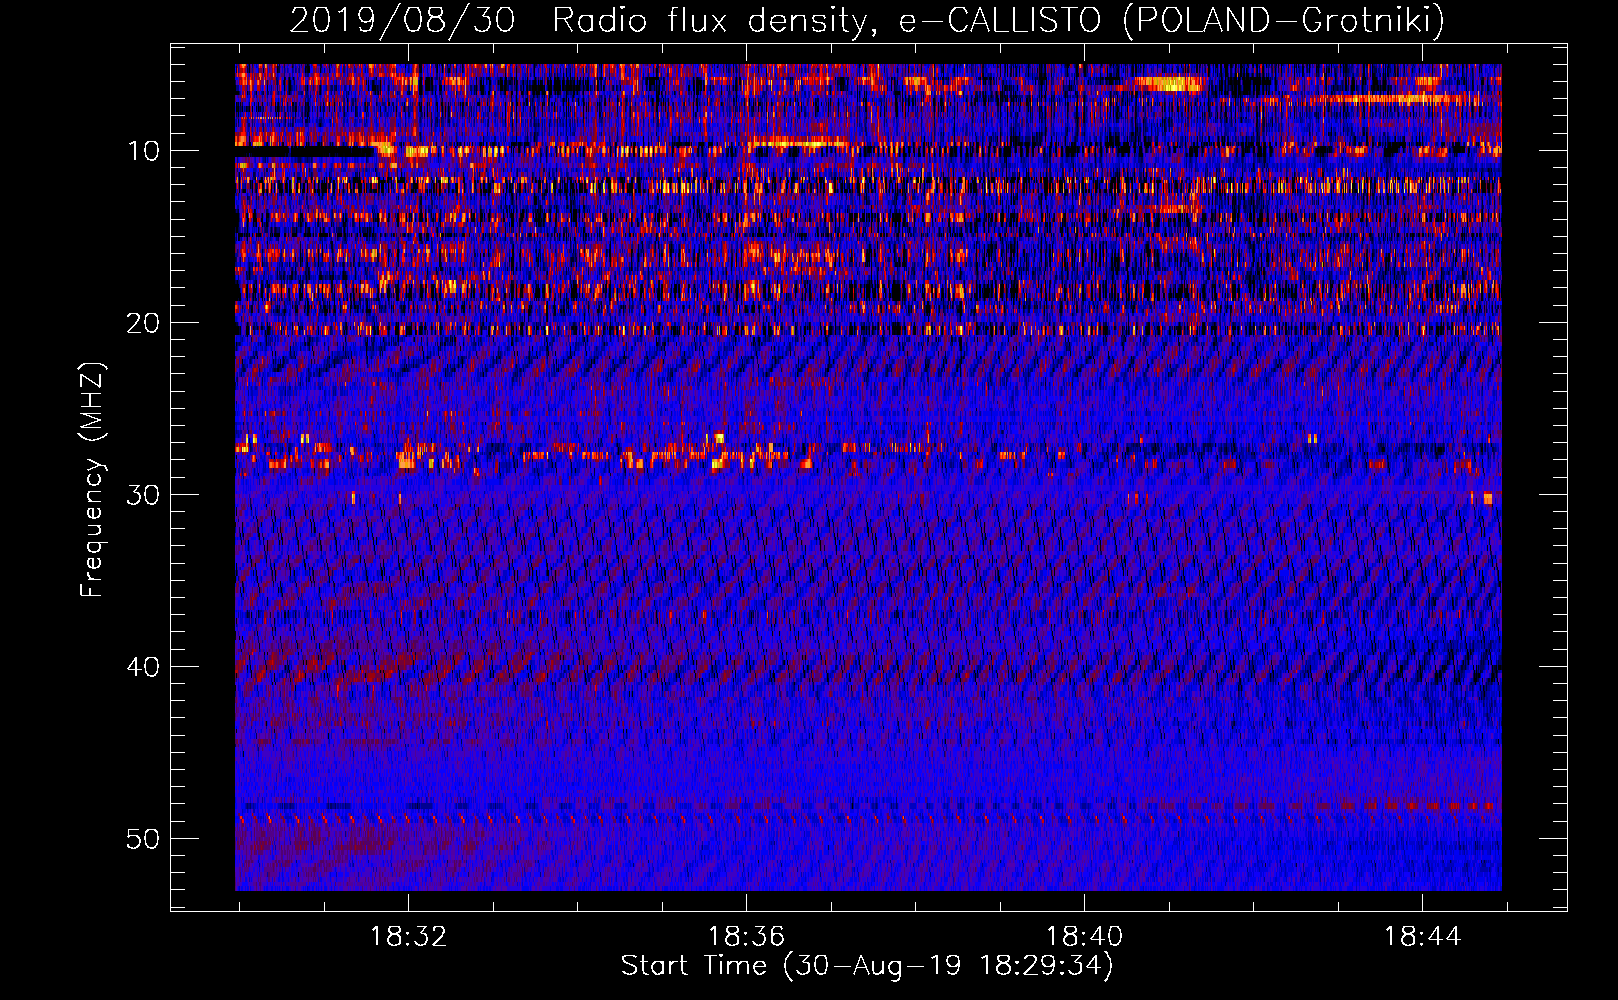Click the 18:40 time tick label
Viewport: 1618px width, 1000px height.
(x=1084, y=937)
